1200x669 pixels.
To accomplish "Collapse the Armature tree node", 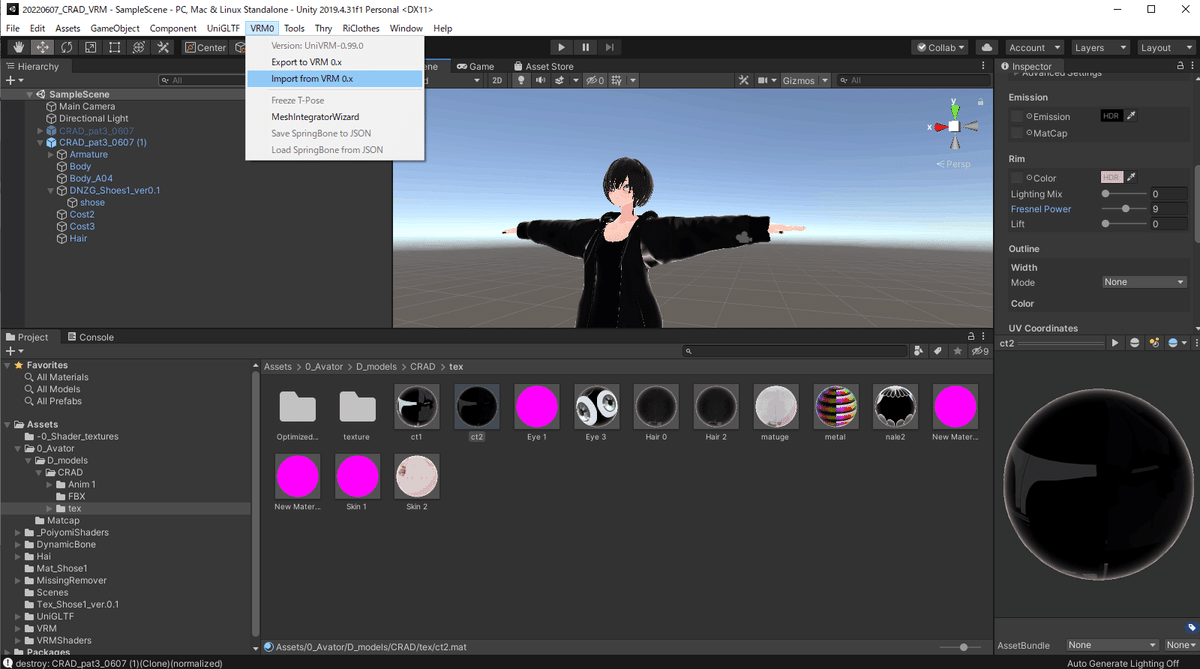I will [51, 155].
